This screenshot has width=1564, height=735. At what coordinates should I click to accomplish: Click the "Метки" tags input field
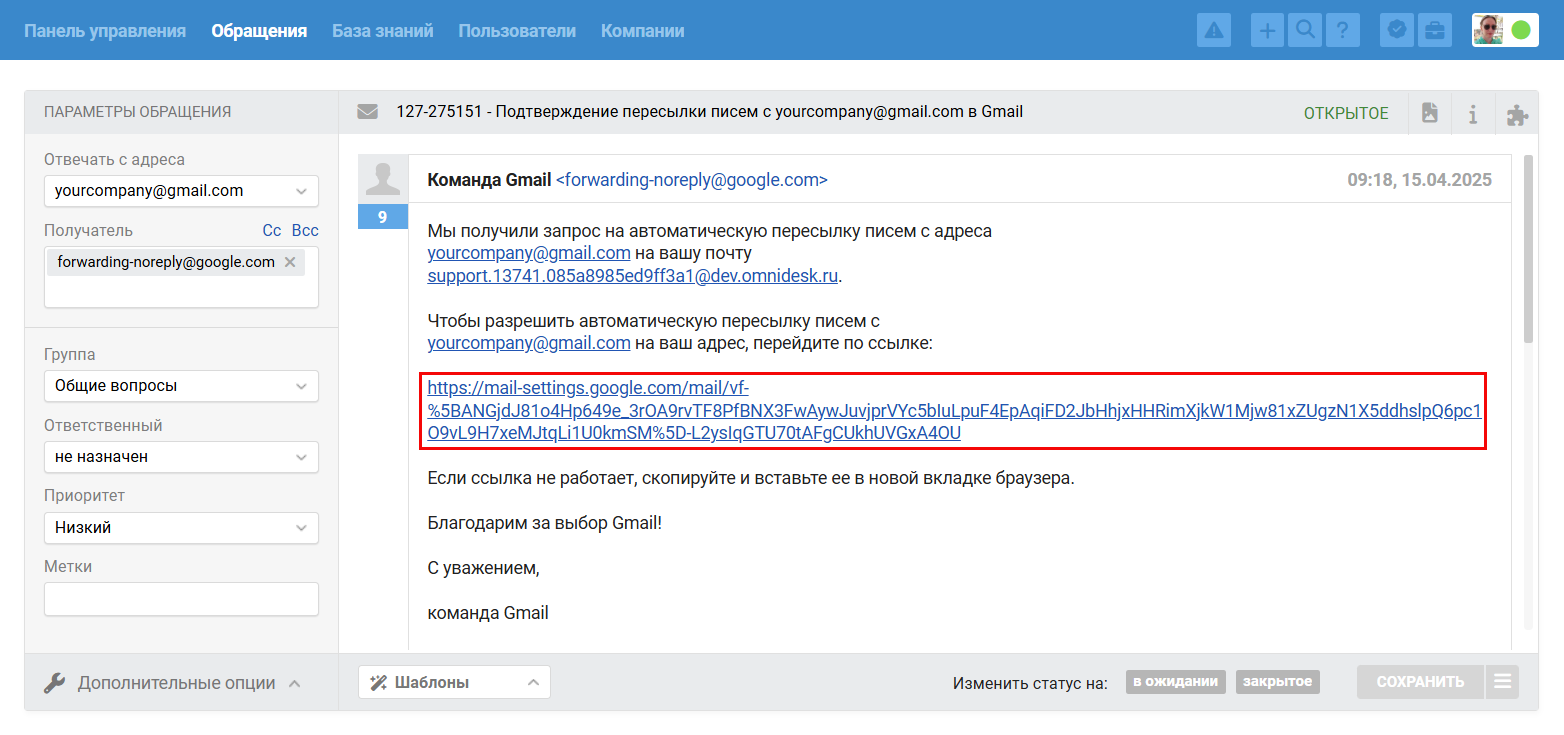click(x=181, y=599)
